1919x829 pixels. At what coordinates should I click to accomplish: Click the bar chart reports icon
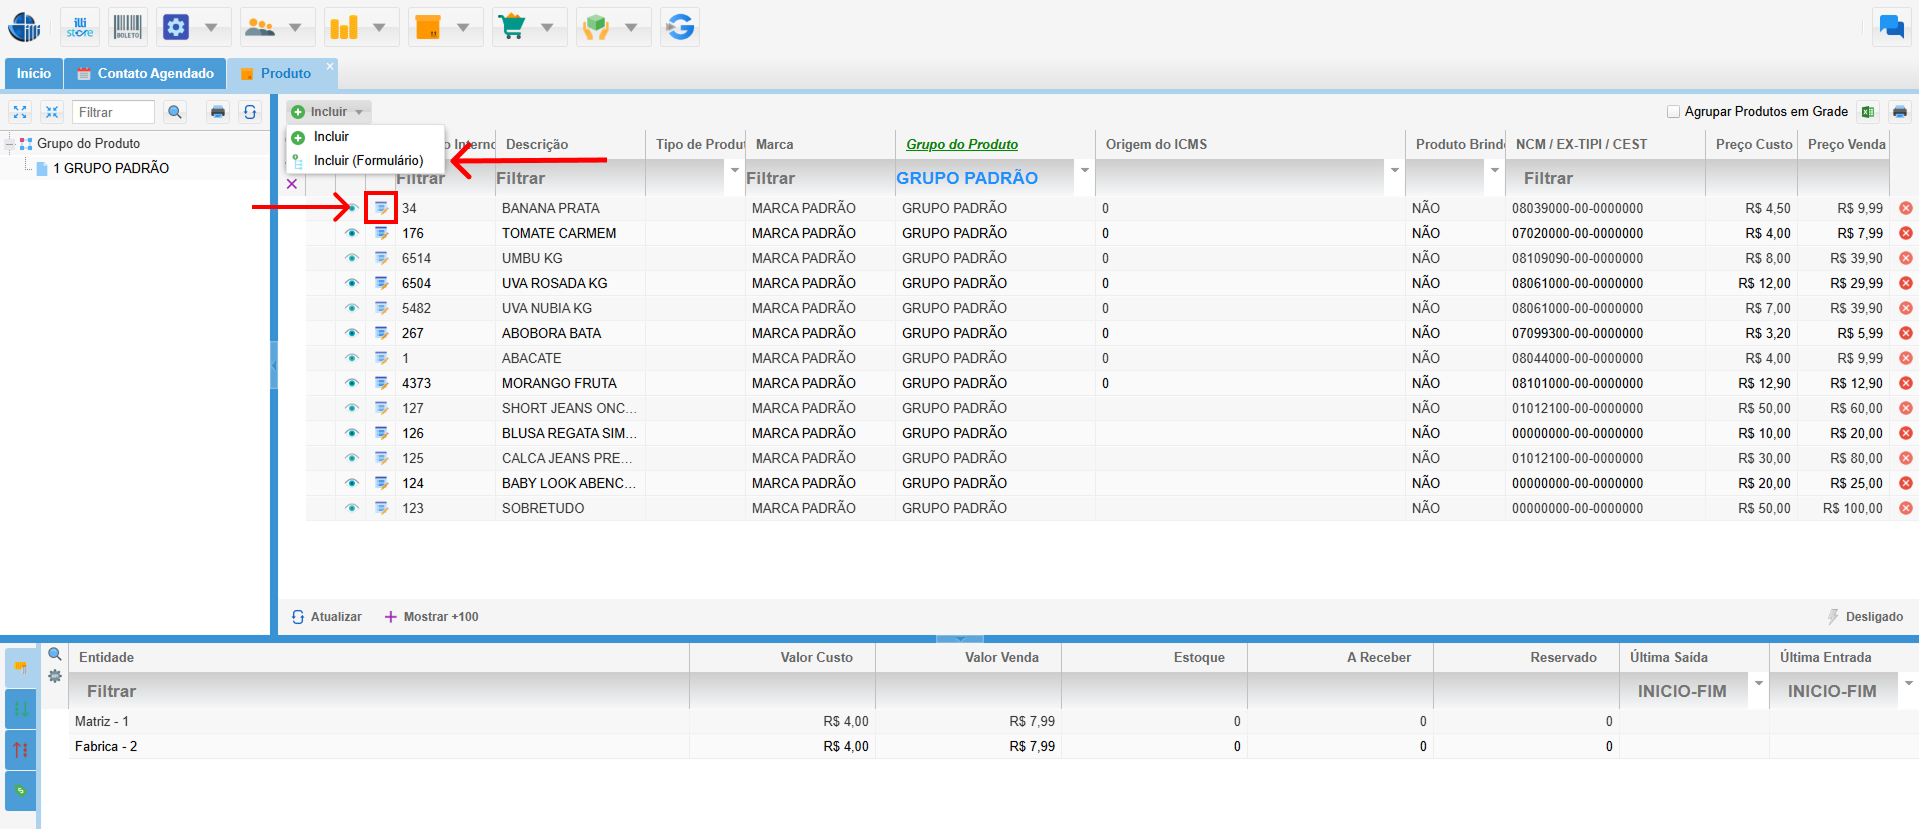click(344, 27)
